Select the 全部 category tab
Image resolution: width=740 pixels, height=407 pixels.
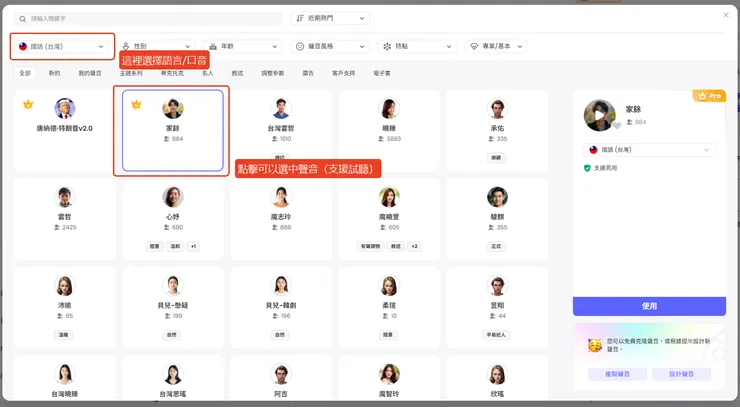[25, 73]
